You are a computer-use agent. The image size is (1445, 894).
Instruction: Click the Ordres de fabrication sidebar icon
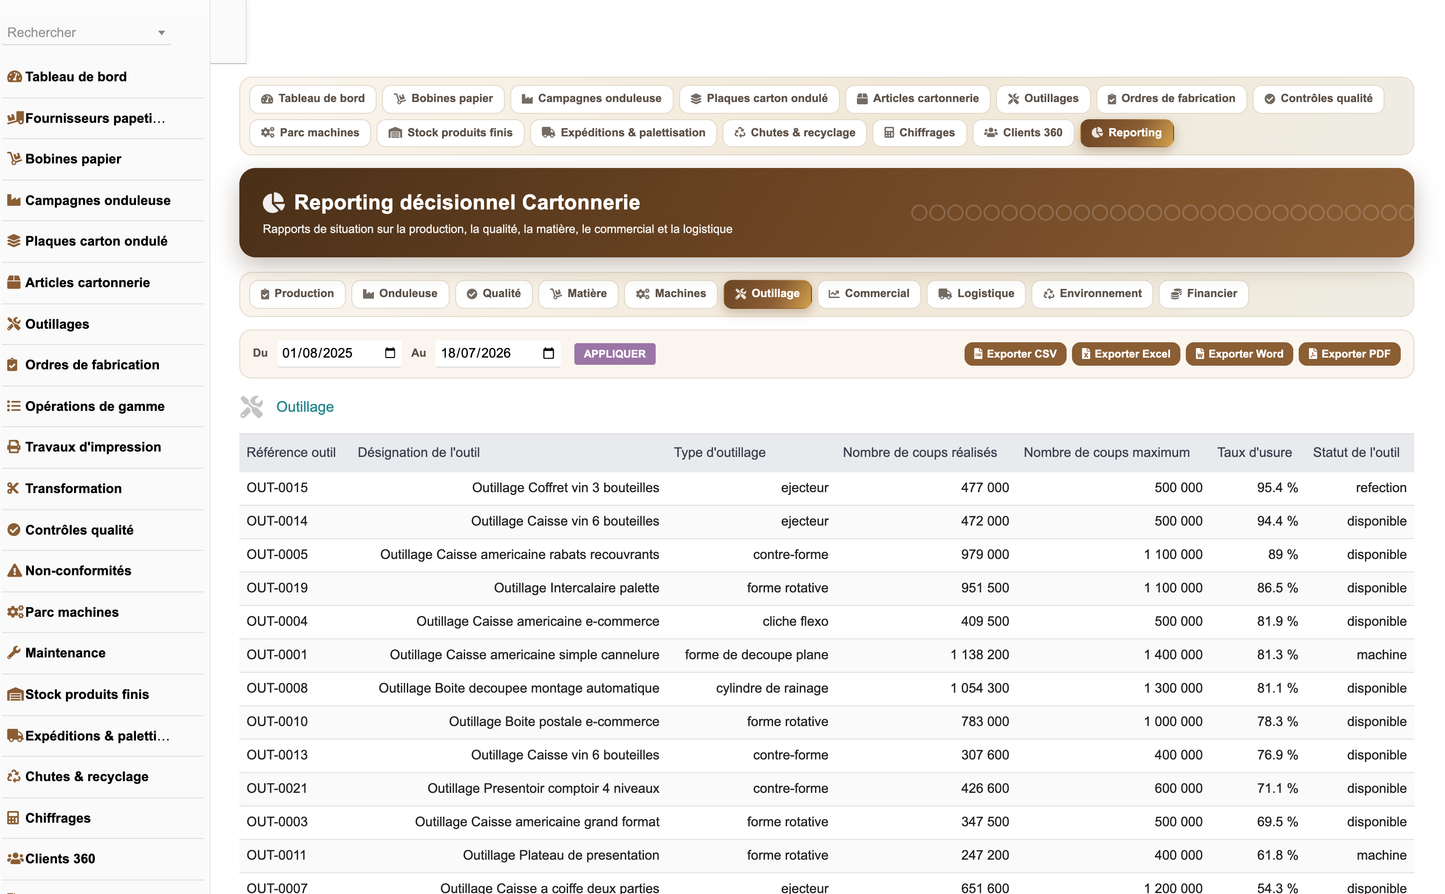pyautogui.click(x=13, y=365)
